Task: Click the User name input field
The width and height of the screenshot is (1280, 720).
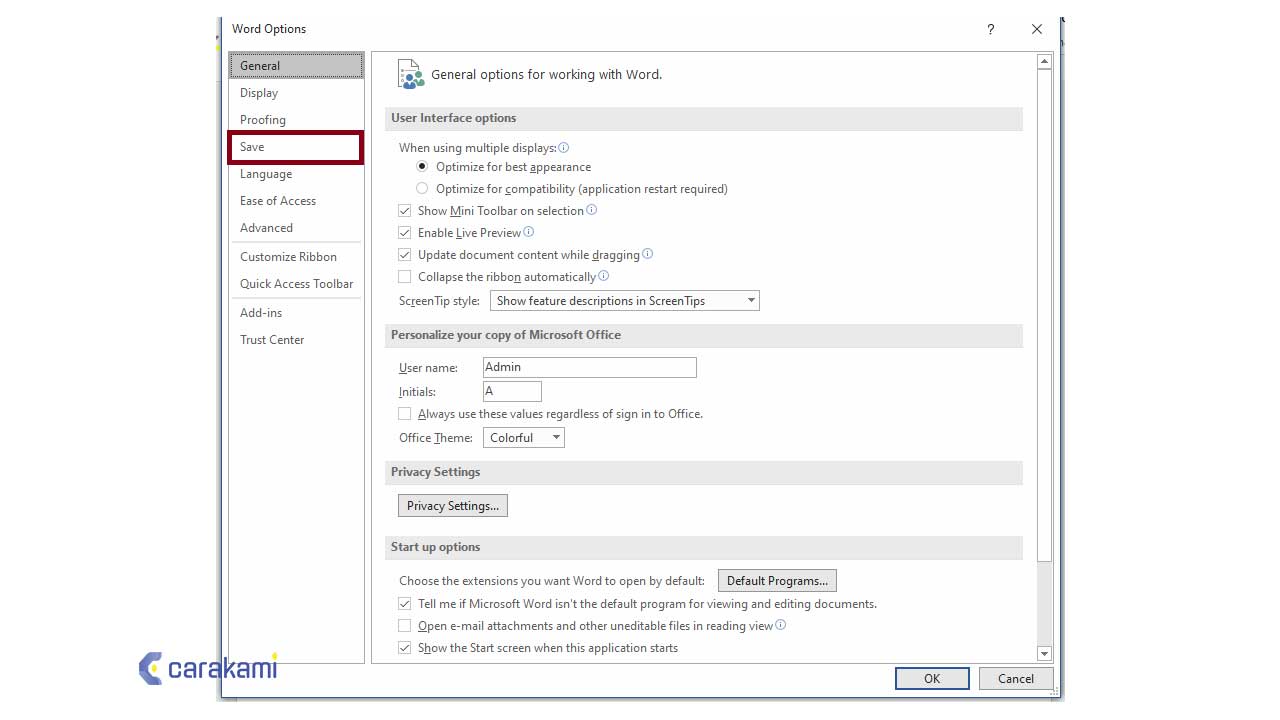Action: tap(590, 367)
